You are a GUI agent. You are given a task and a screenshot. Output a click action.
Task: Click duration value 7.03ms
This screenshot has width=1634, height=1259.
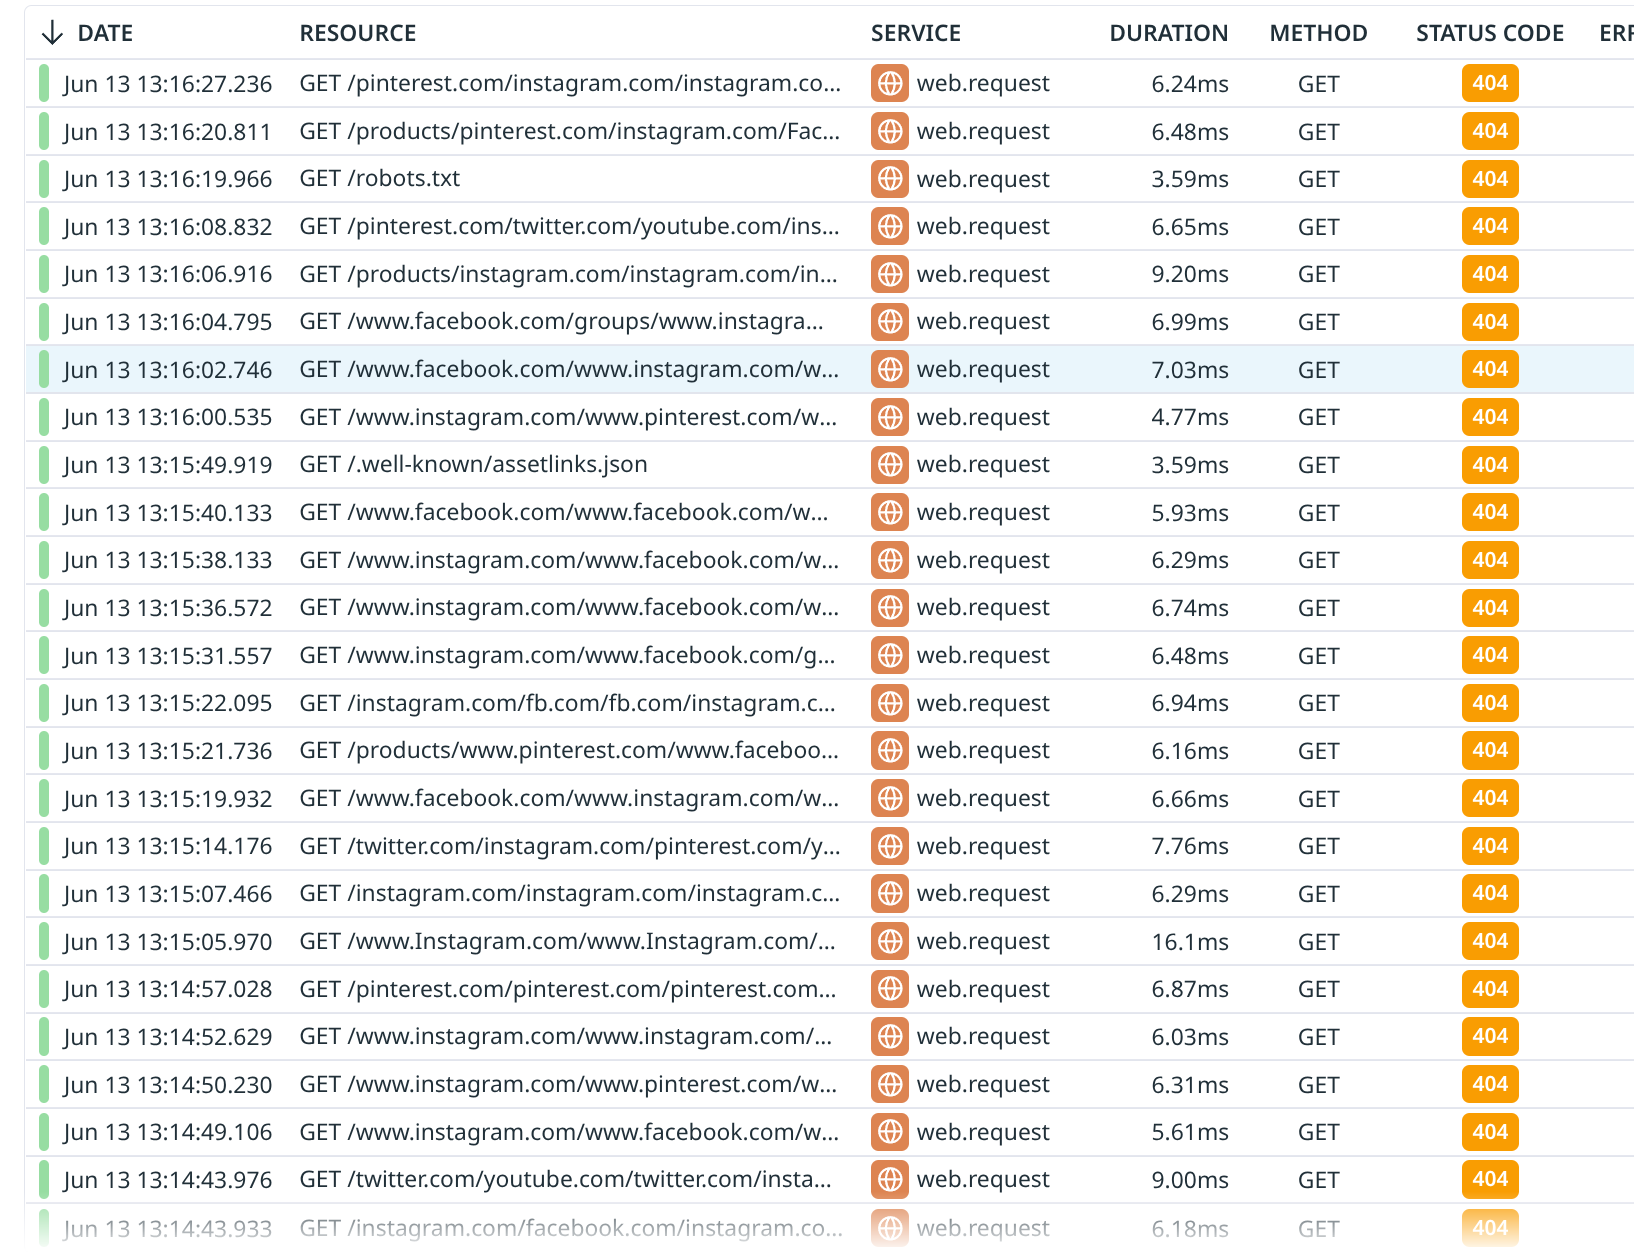tap(1190, 369)
